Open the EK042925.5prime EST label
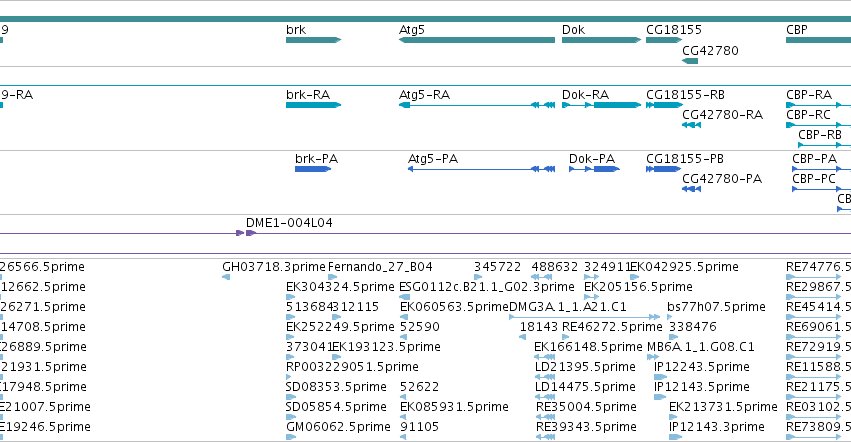The height and width of the screenshot is (442, 851). (684, 267)
